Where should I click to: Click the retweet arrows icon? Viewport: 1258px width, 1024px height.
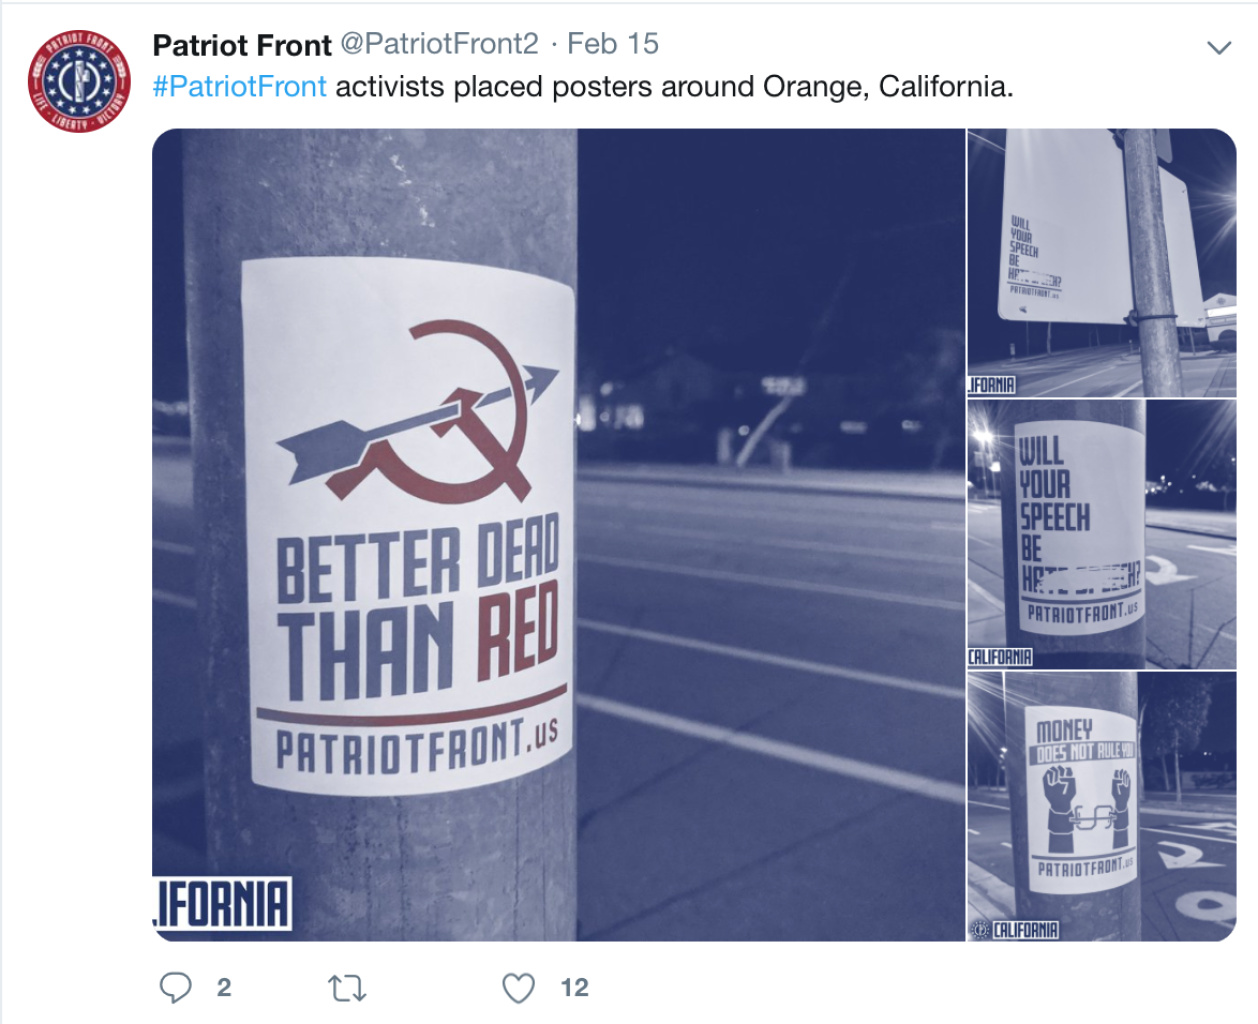pos(347,989)
